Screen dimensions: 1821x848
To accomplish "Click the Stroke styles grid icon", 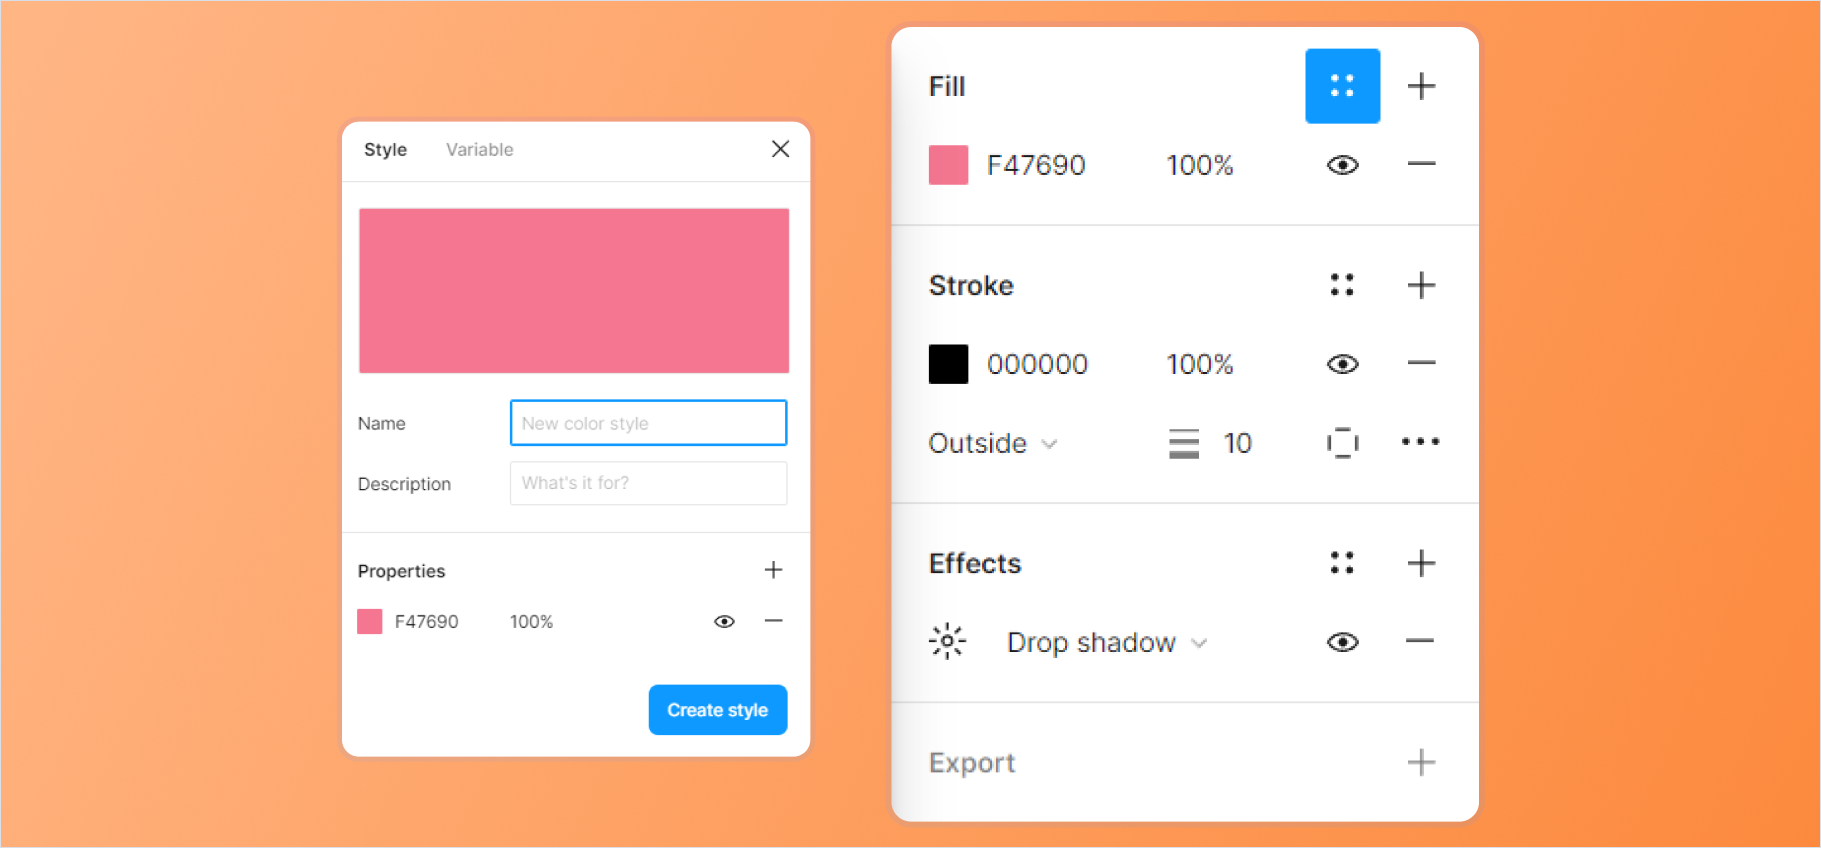I will click(1342, 285).
